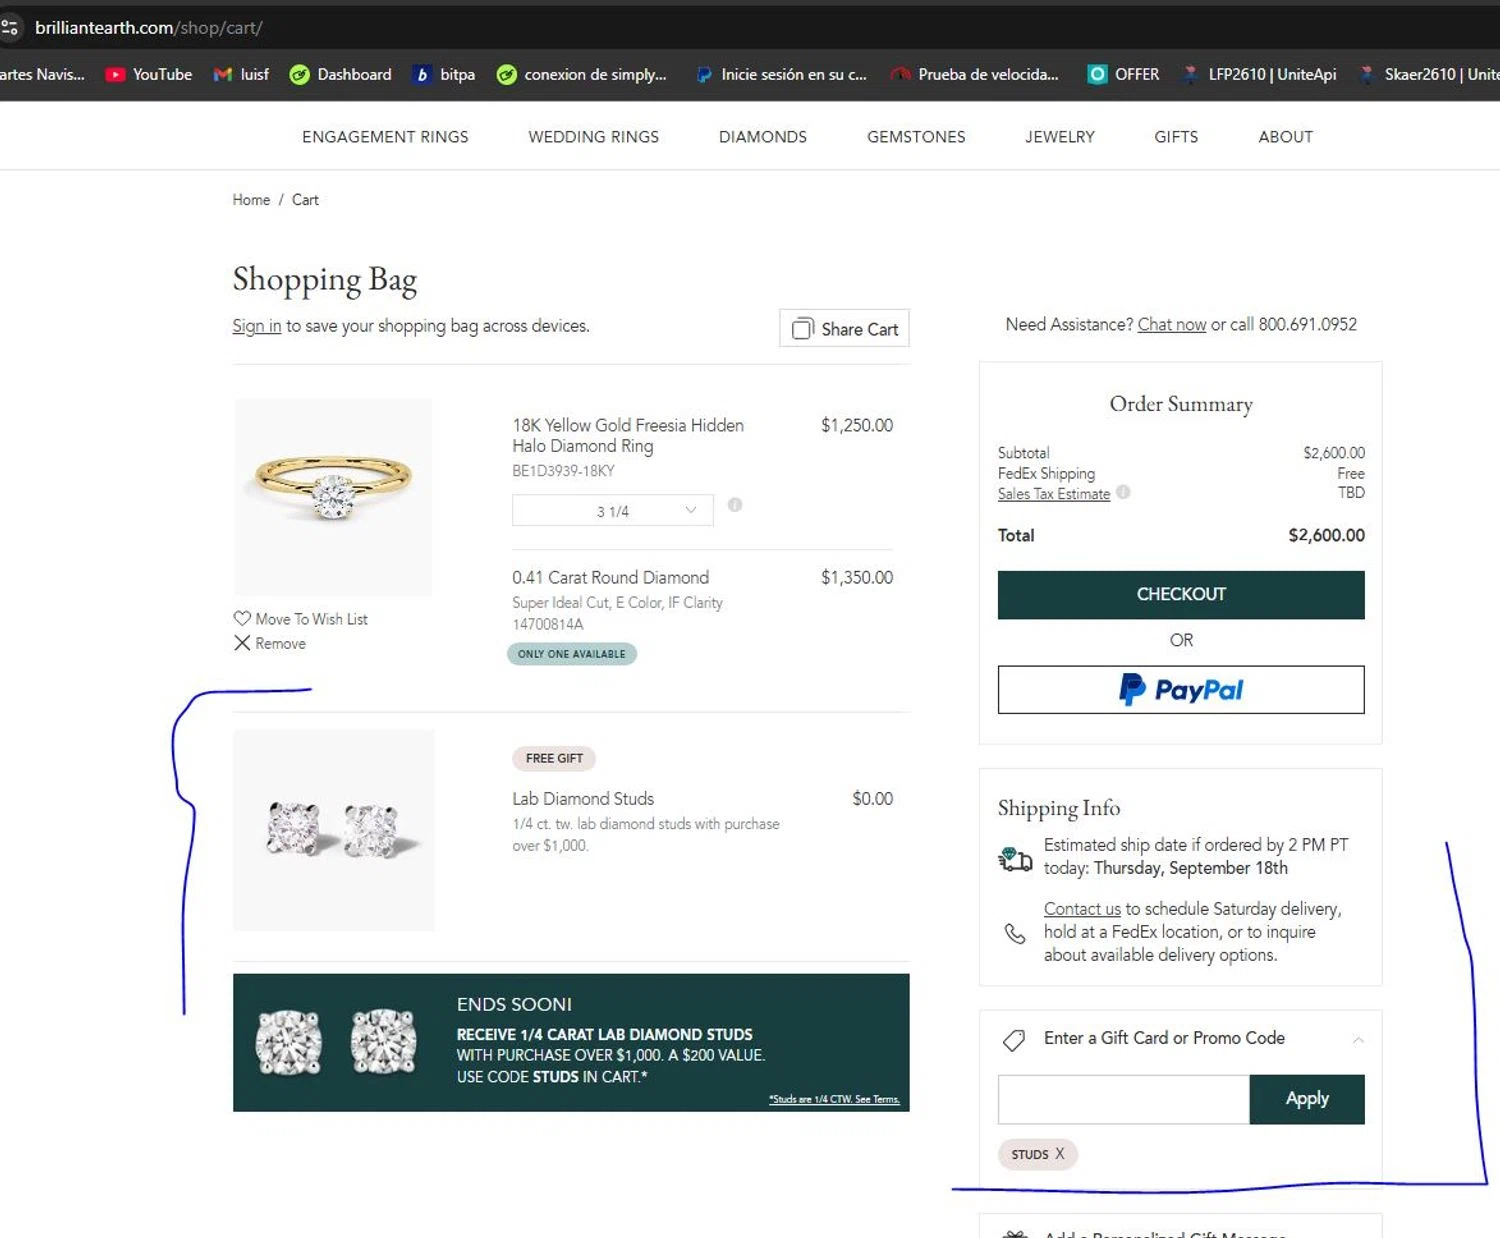Open 18K Yellow Gold Freesia ring title

[628, 435]
